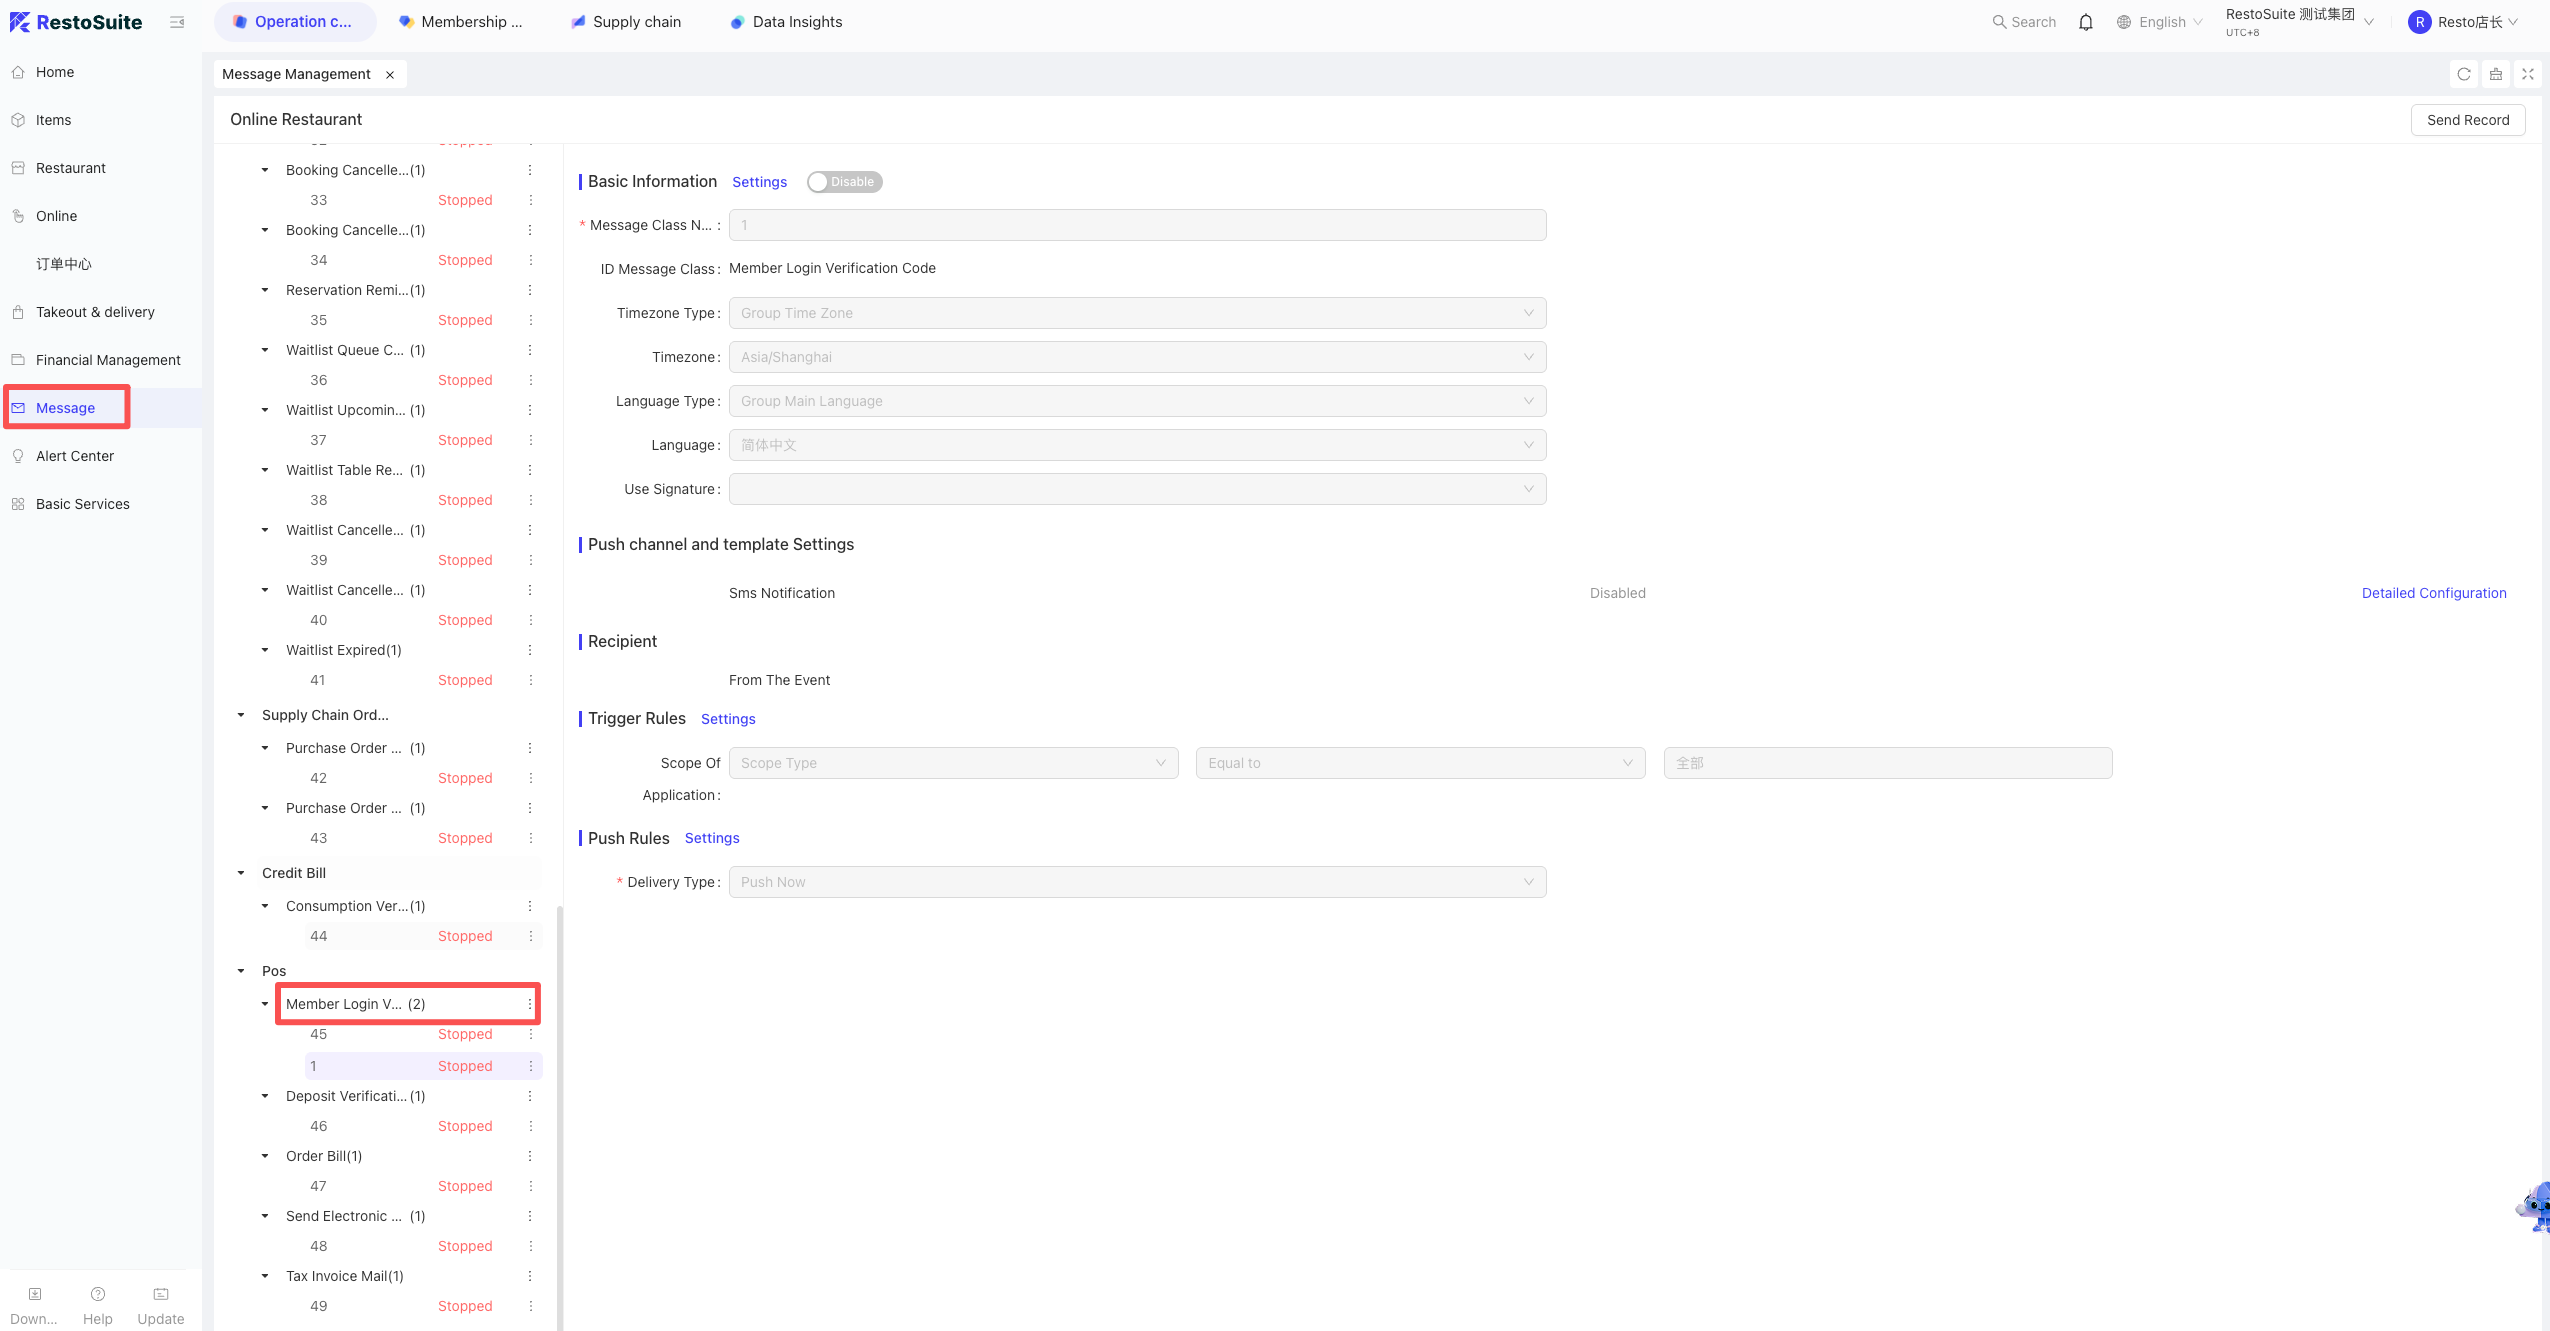Click the Message Class Name input field
2550x1331 pixels.
pyautogui.click(x=1137, y=225)
